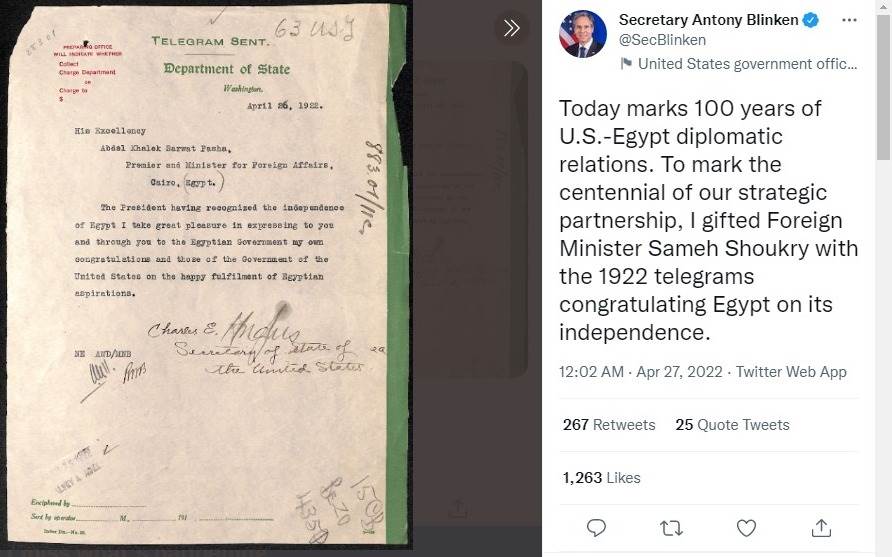Like the tweet with heart icon
Image resolution: width=892 pixels, height=557 pixels.
coord(746,529)
